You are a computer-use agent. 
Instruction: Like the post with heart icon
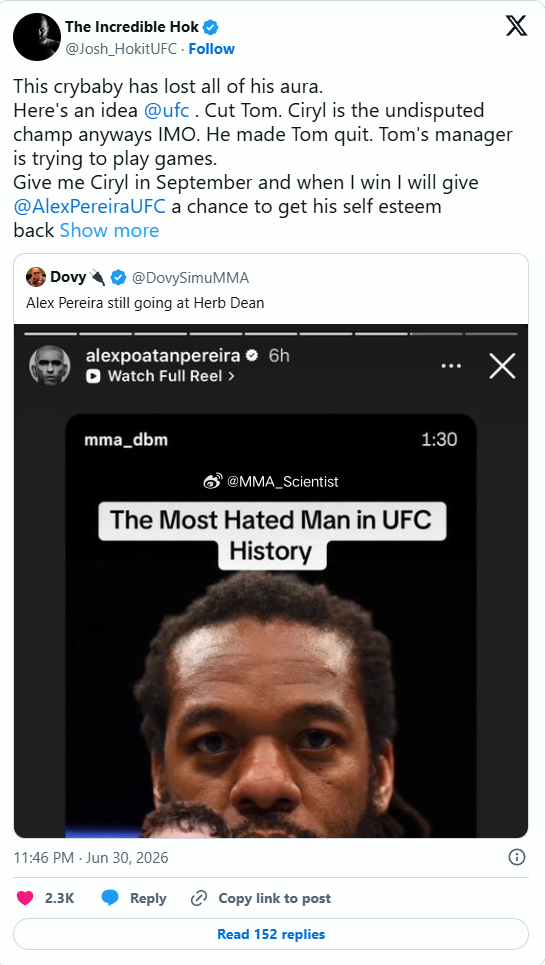[25, 898]
